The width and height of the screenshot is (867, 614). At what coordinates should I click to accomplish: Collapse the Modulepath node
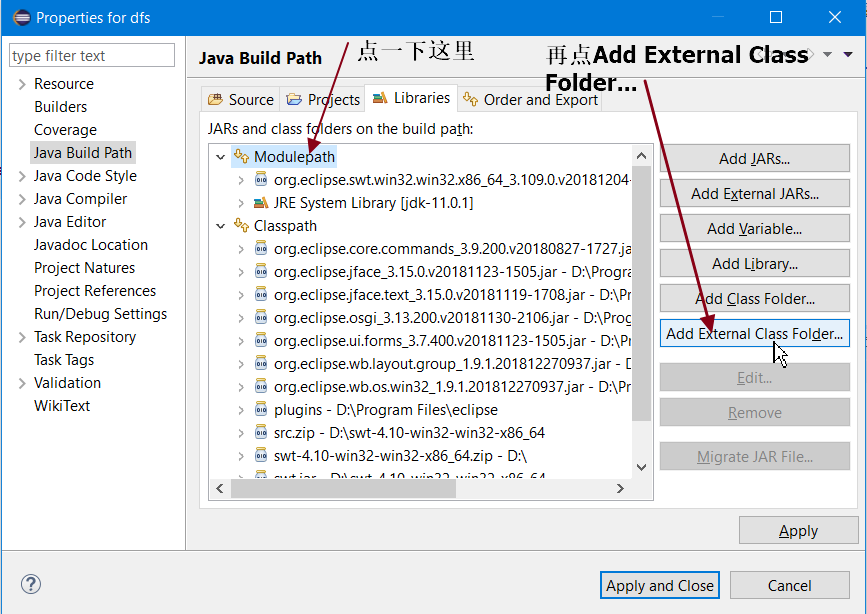pyautogui.click(x=221, y=157)
